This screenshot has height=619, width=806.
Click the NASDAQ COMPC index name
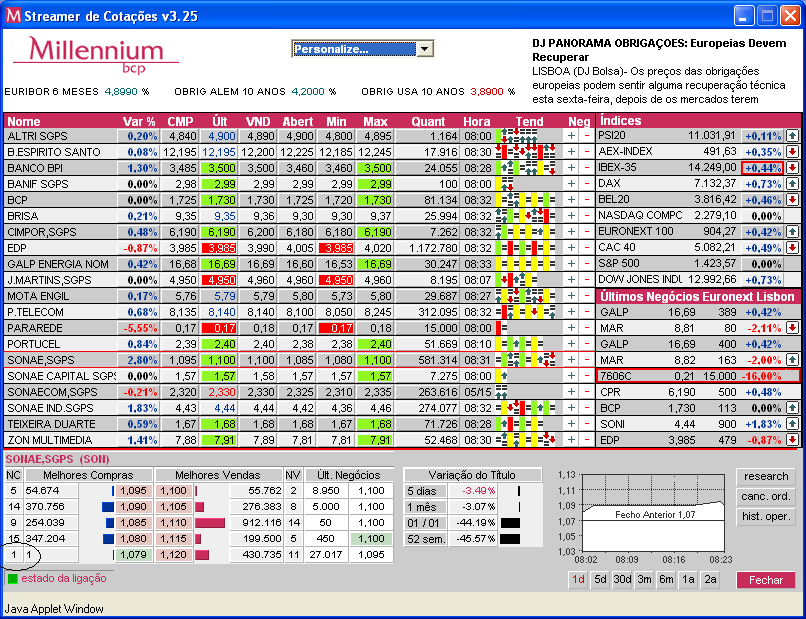[x=640, y=215]
